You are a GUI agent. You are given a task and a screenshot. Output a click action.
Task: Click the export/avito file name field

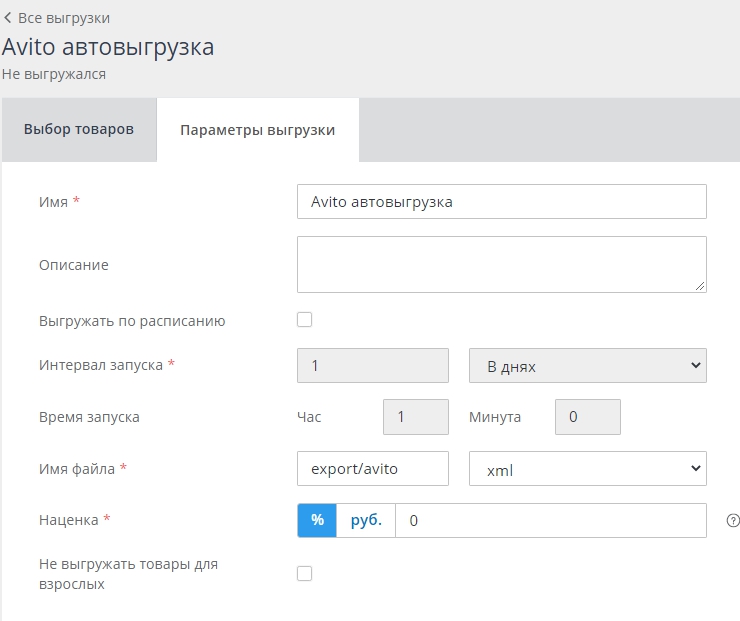(373, 468)
